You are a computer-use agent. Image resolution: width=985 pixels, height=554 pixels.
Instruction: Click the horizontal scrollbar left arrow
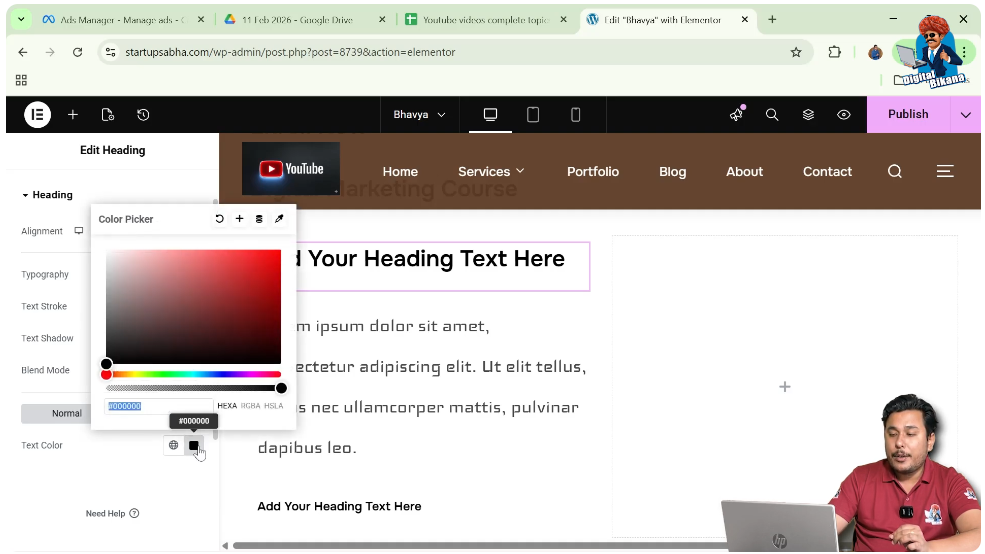click(225, 545)
